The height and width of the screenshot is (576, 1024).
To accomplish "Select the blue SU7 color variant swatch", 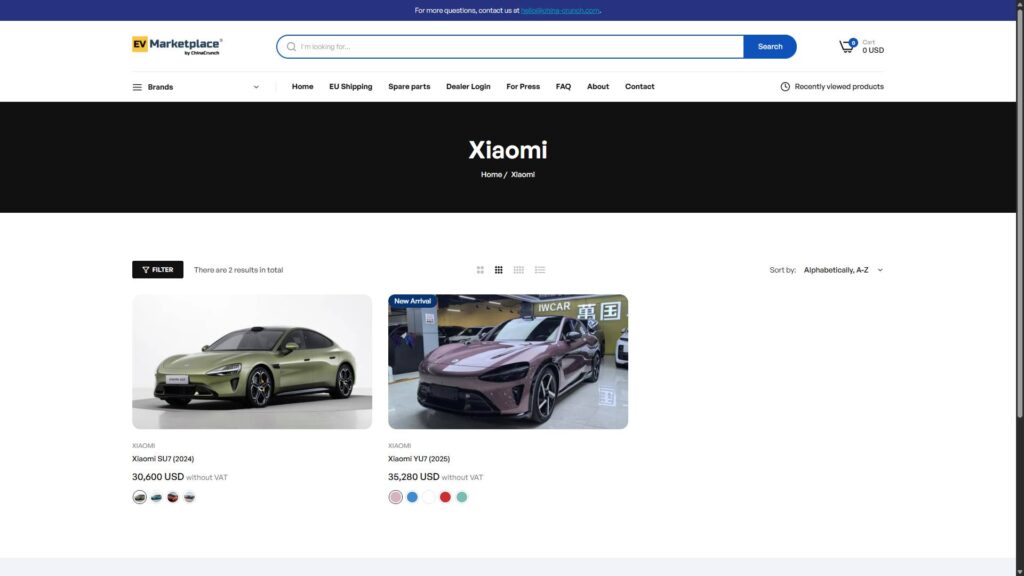I will pyautogui.click(x=156, y=497).
